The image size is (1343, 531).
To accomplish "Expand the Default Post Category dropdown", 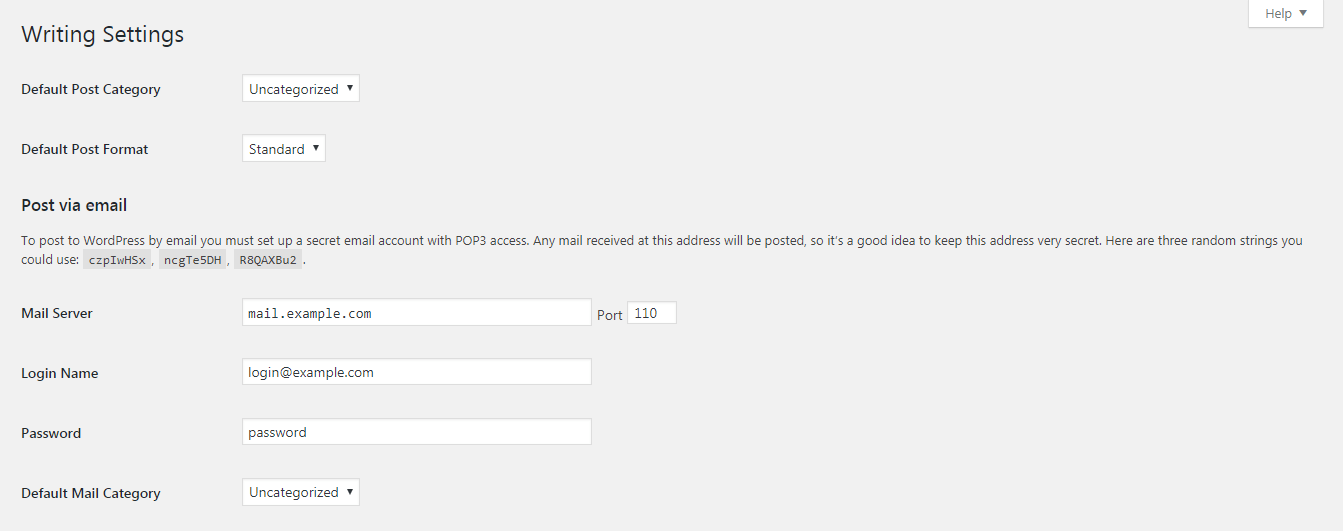I will (x=300, y=89).
